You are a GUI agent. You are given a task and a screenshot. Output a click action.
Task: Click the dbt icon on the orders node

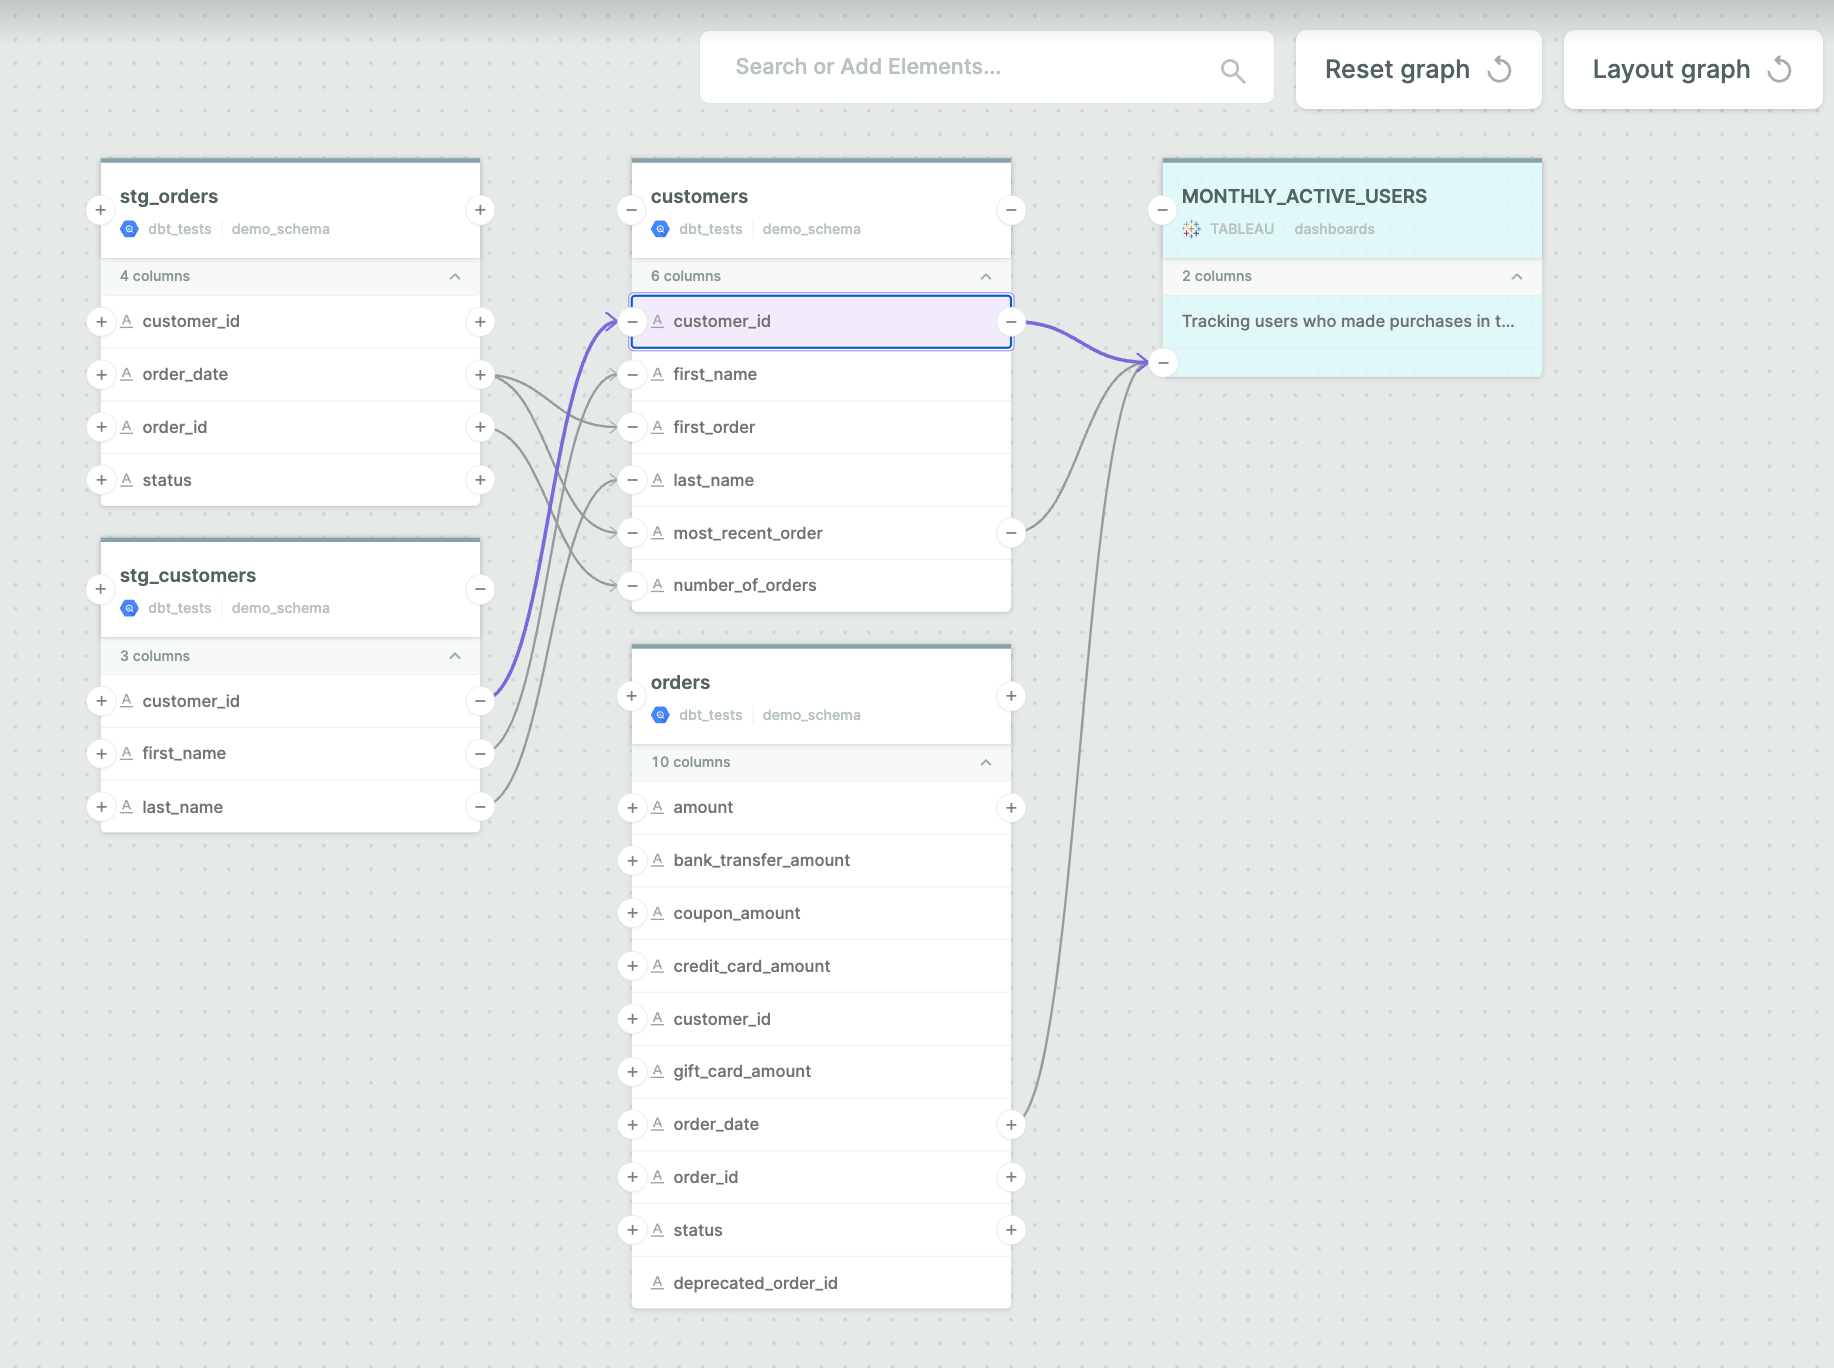(660, 714)
